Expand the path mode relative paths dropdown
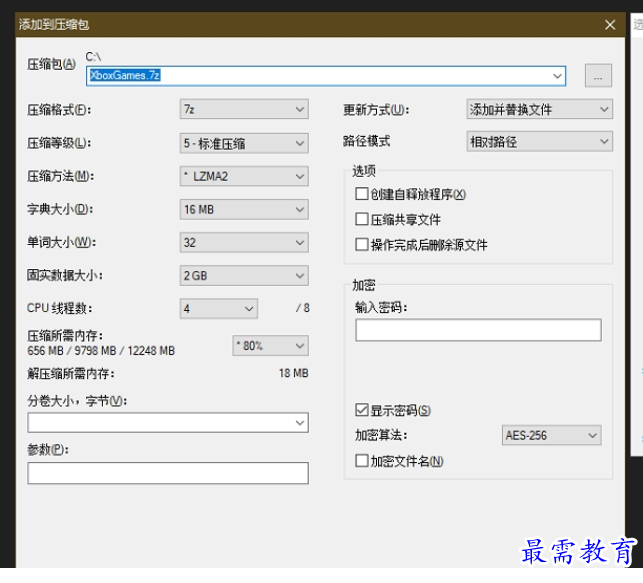The image size is (643, 583). [539, 142]
